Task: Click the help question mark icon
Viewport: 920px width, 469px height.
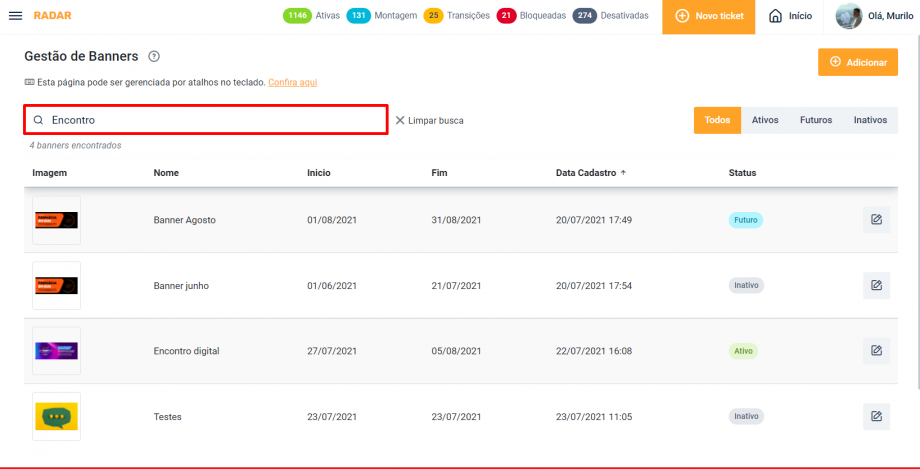Action: click(154, 57)
